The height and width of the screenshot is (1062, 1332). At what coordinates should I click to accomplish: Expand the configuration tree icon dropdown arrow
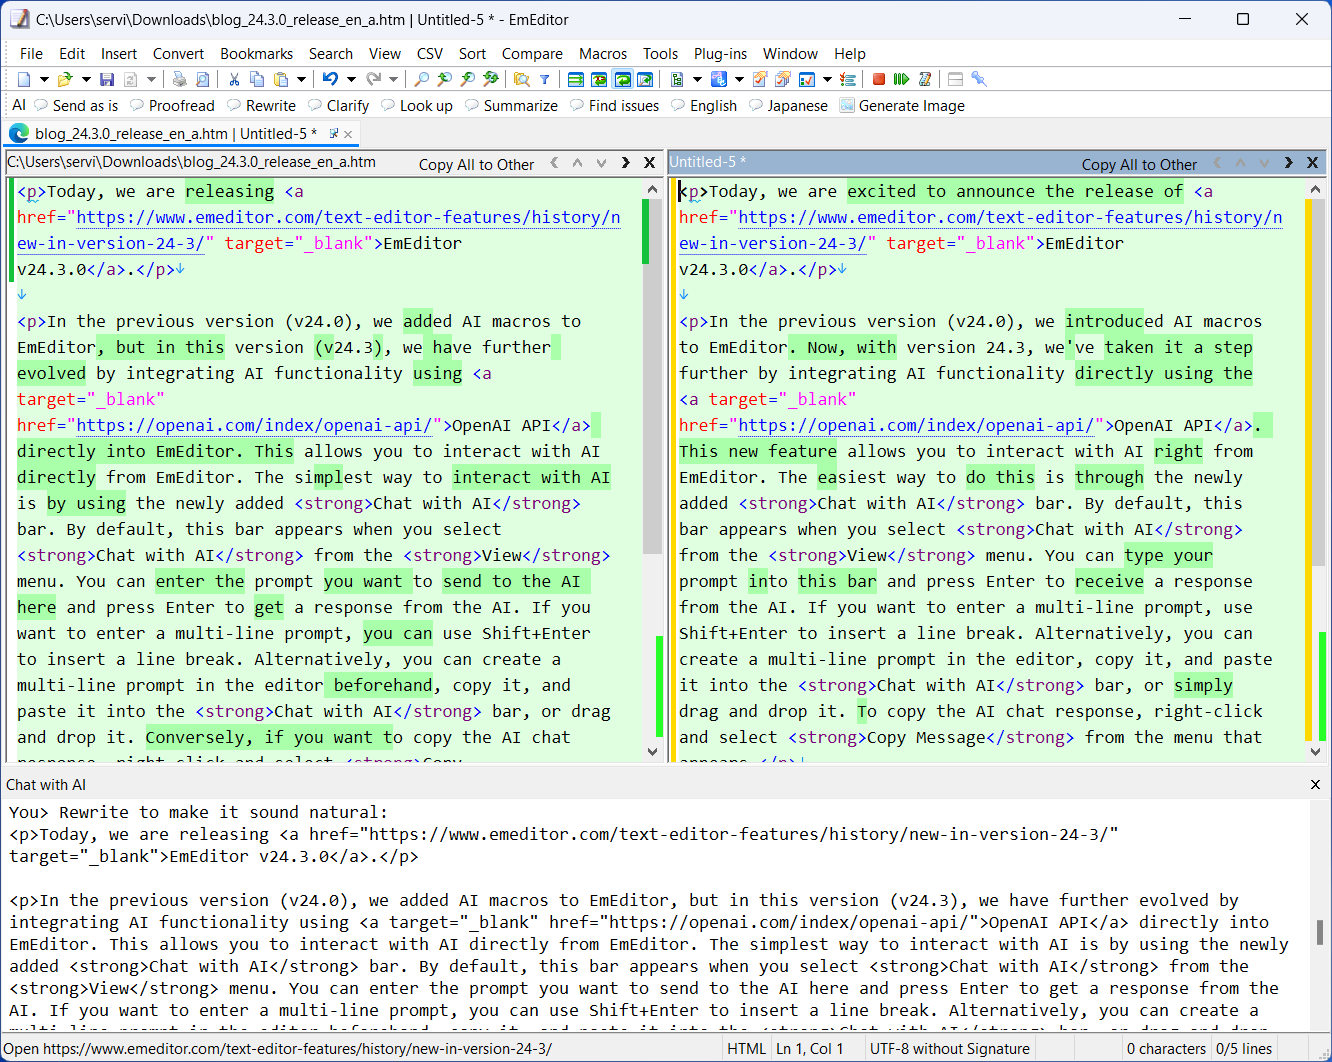(697, 79)
